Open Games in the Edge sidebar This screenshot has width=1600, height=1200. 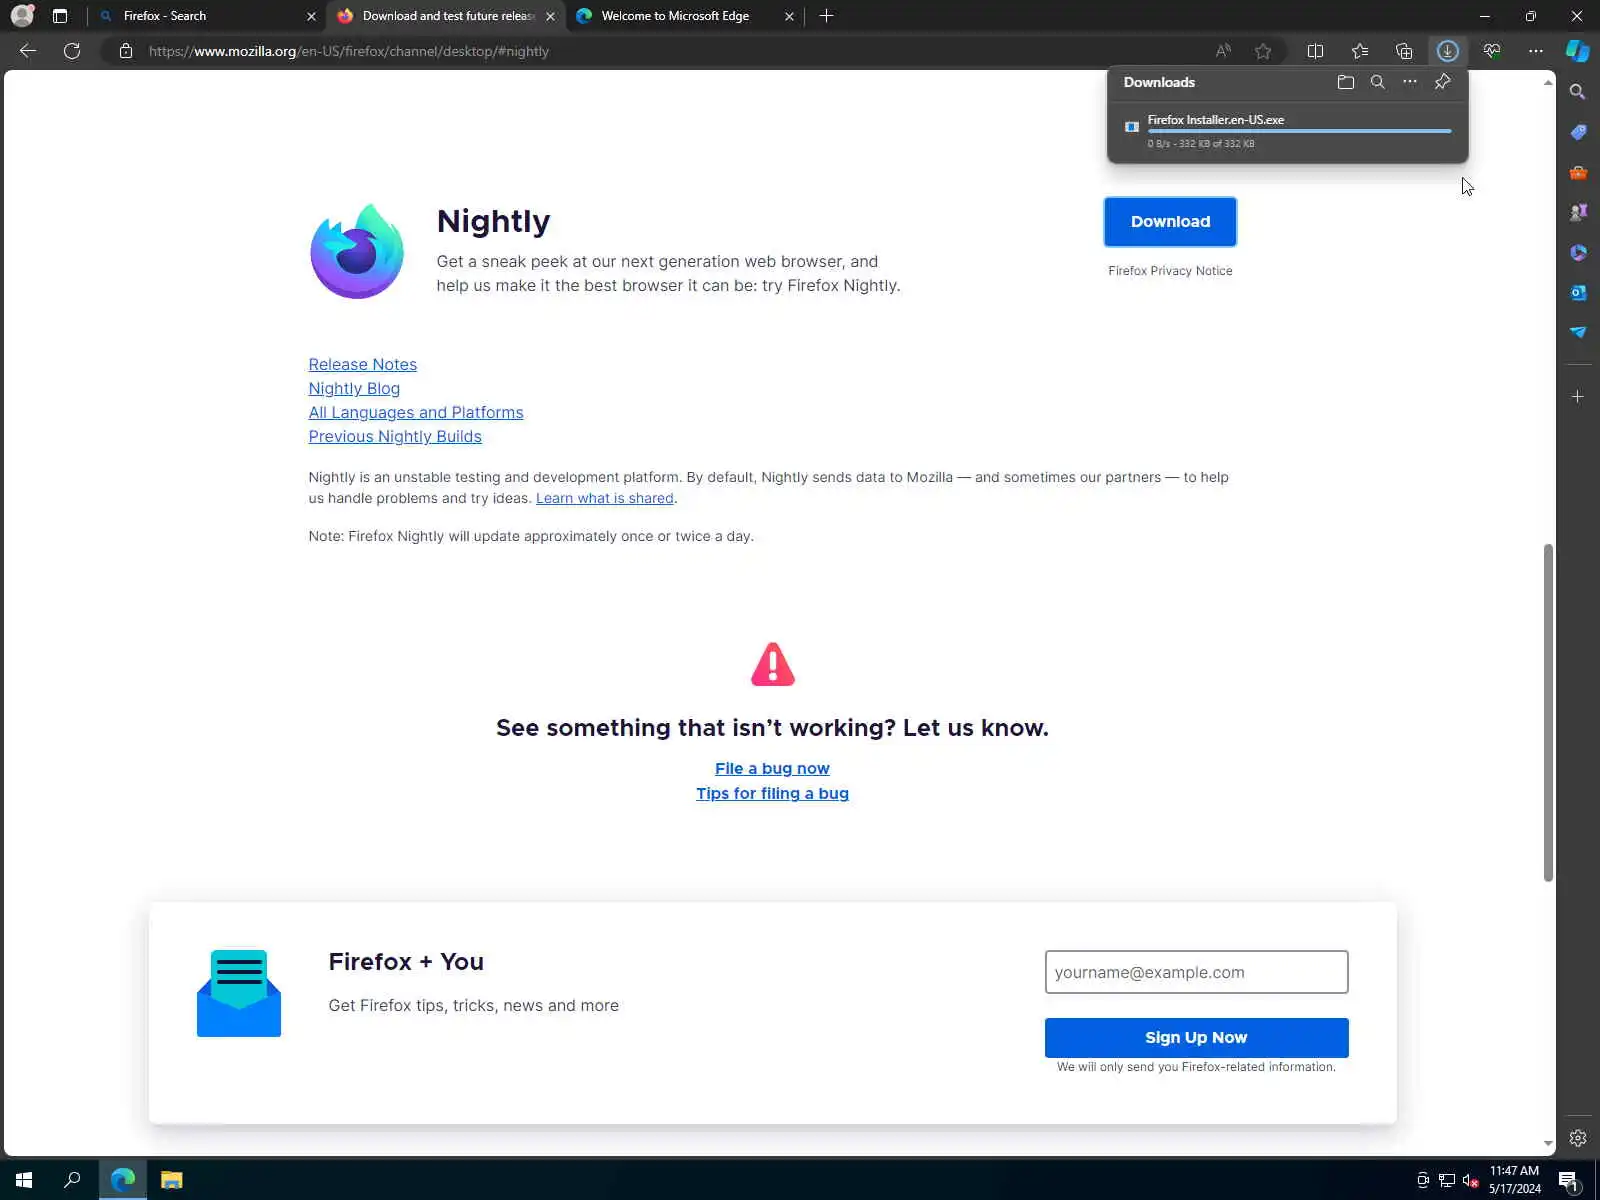point(1578,212)
